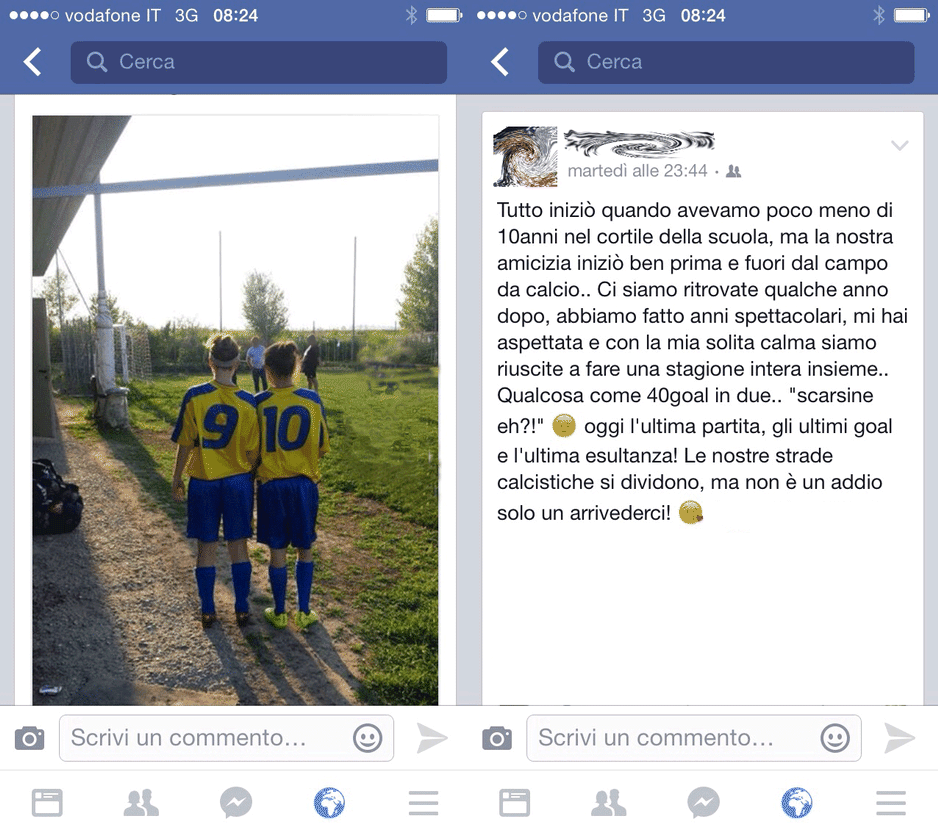
Task: Open camera icon beside right comment box
Action: coord(497,738)
